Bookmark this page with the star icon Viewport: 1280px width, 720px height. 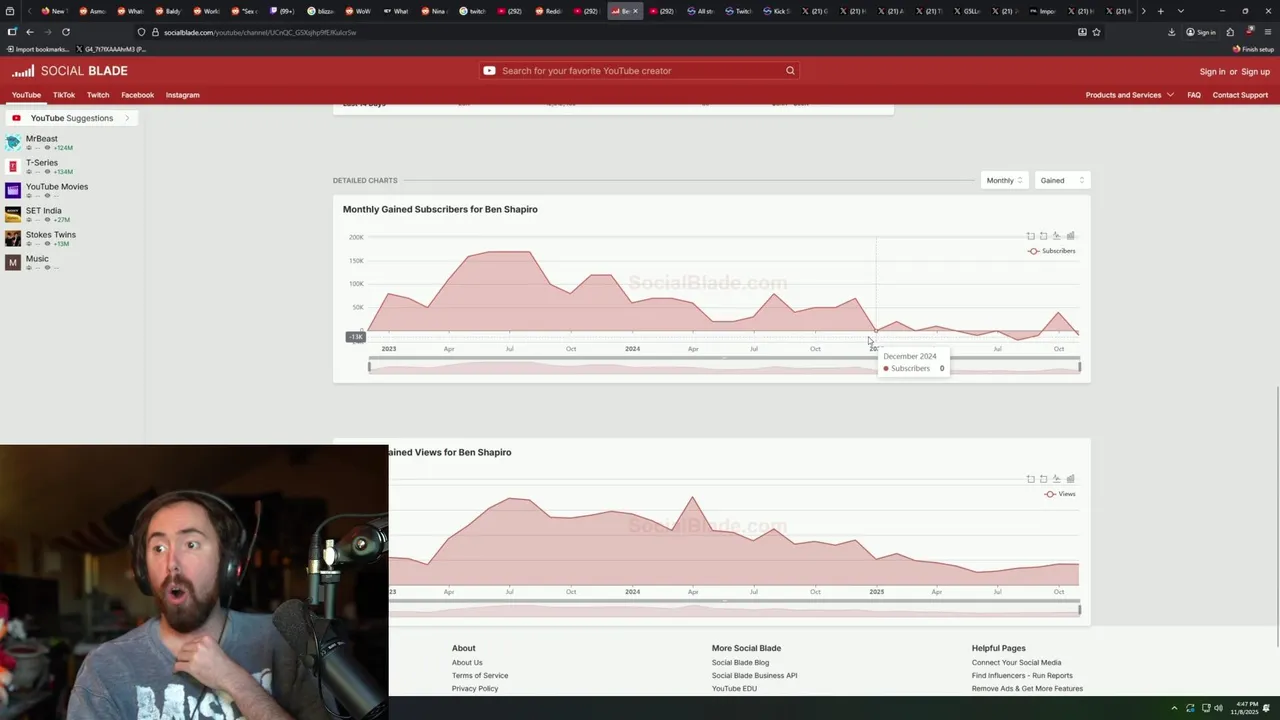[1097, 32]
